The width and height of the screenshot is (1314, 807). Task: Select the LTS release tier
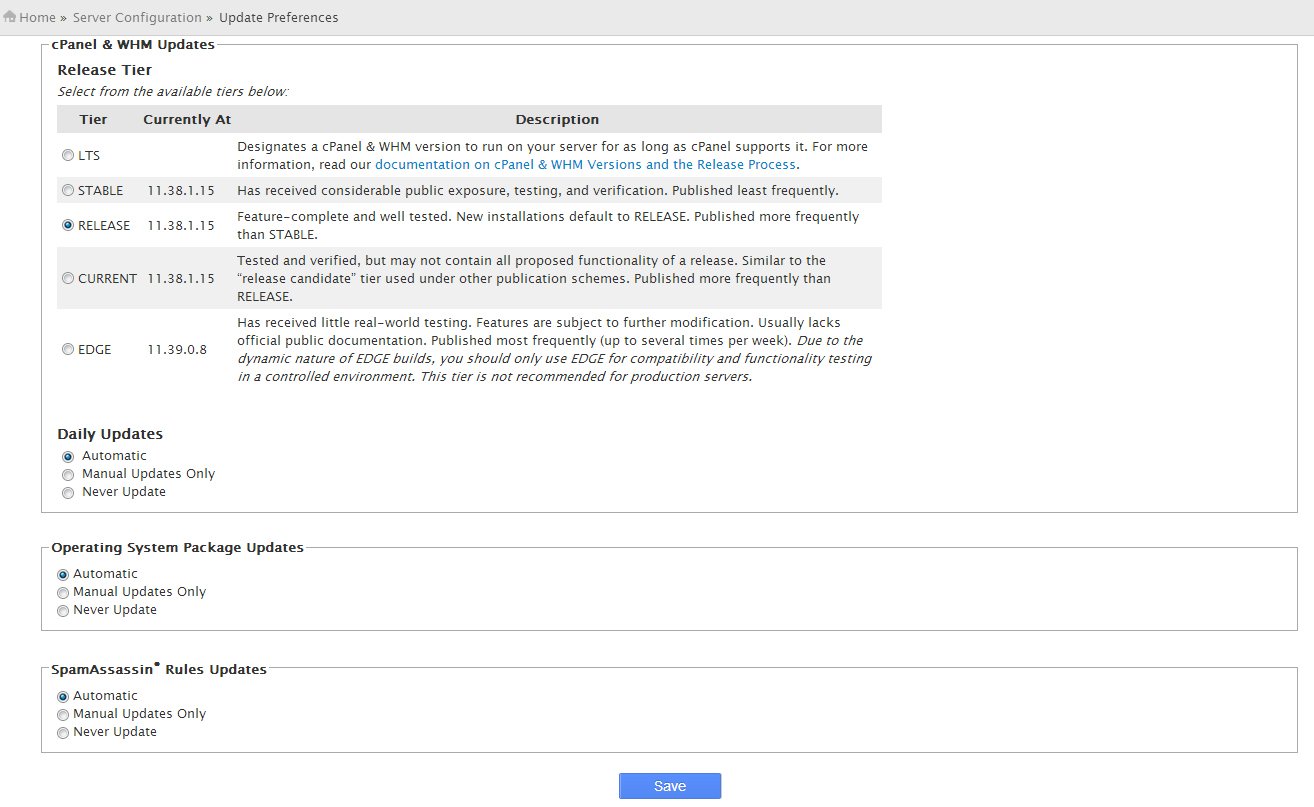point(68,156)
